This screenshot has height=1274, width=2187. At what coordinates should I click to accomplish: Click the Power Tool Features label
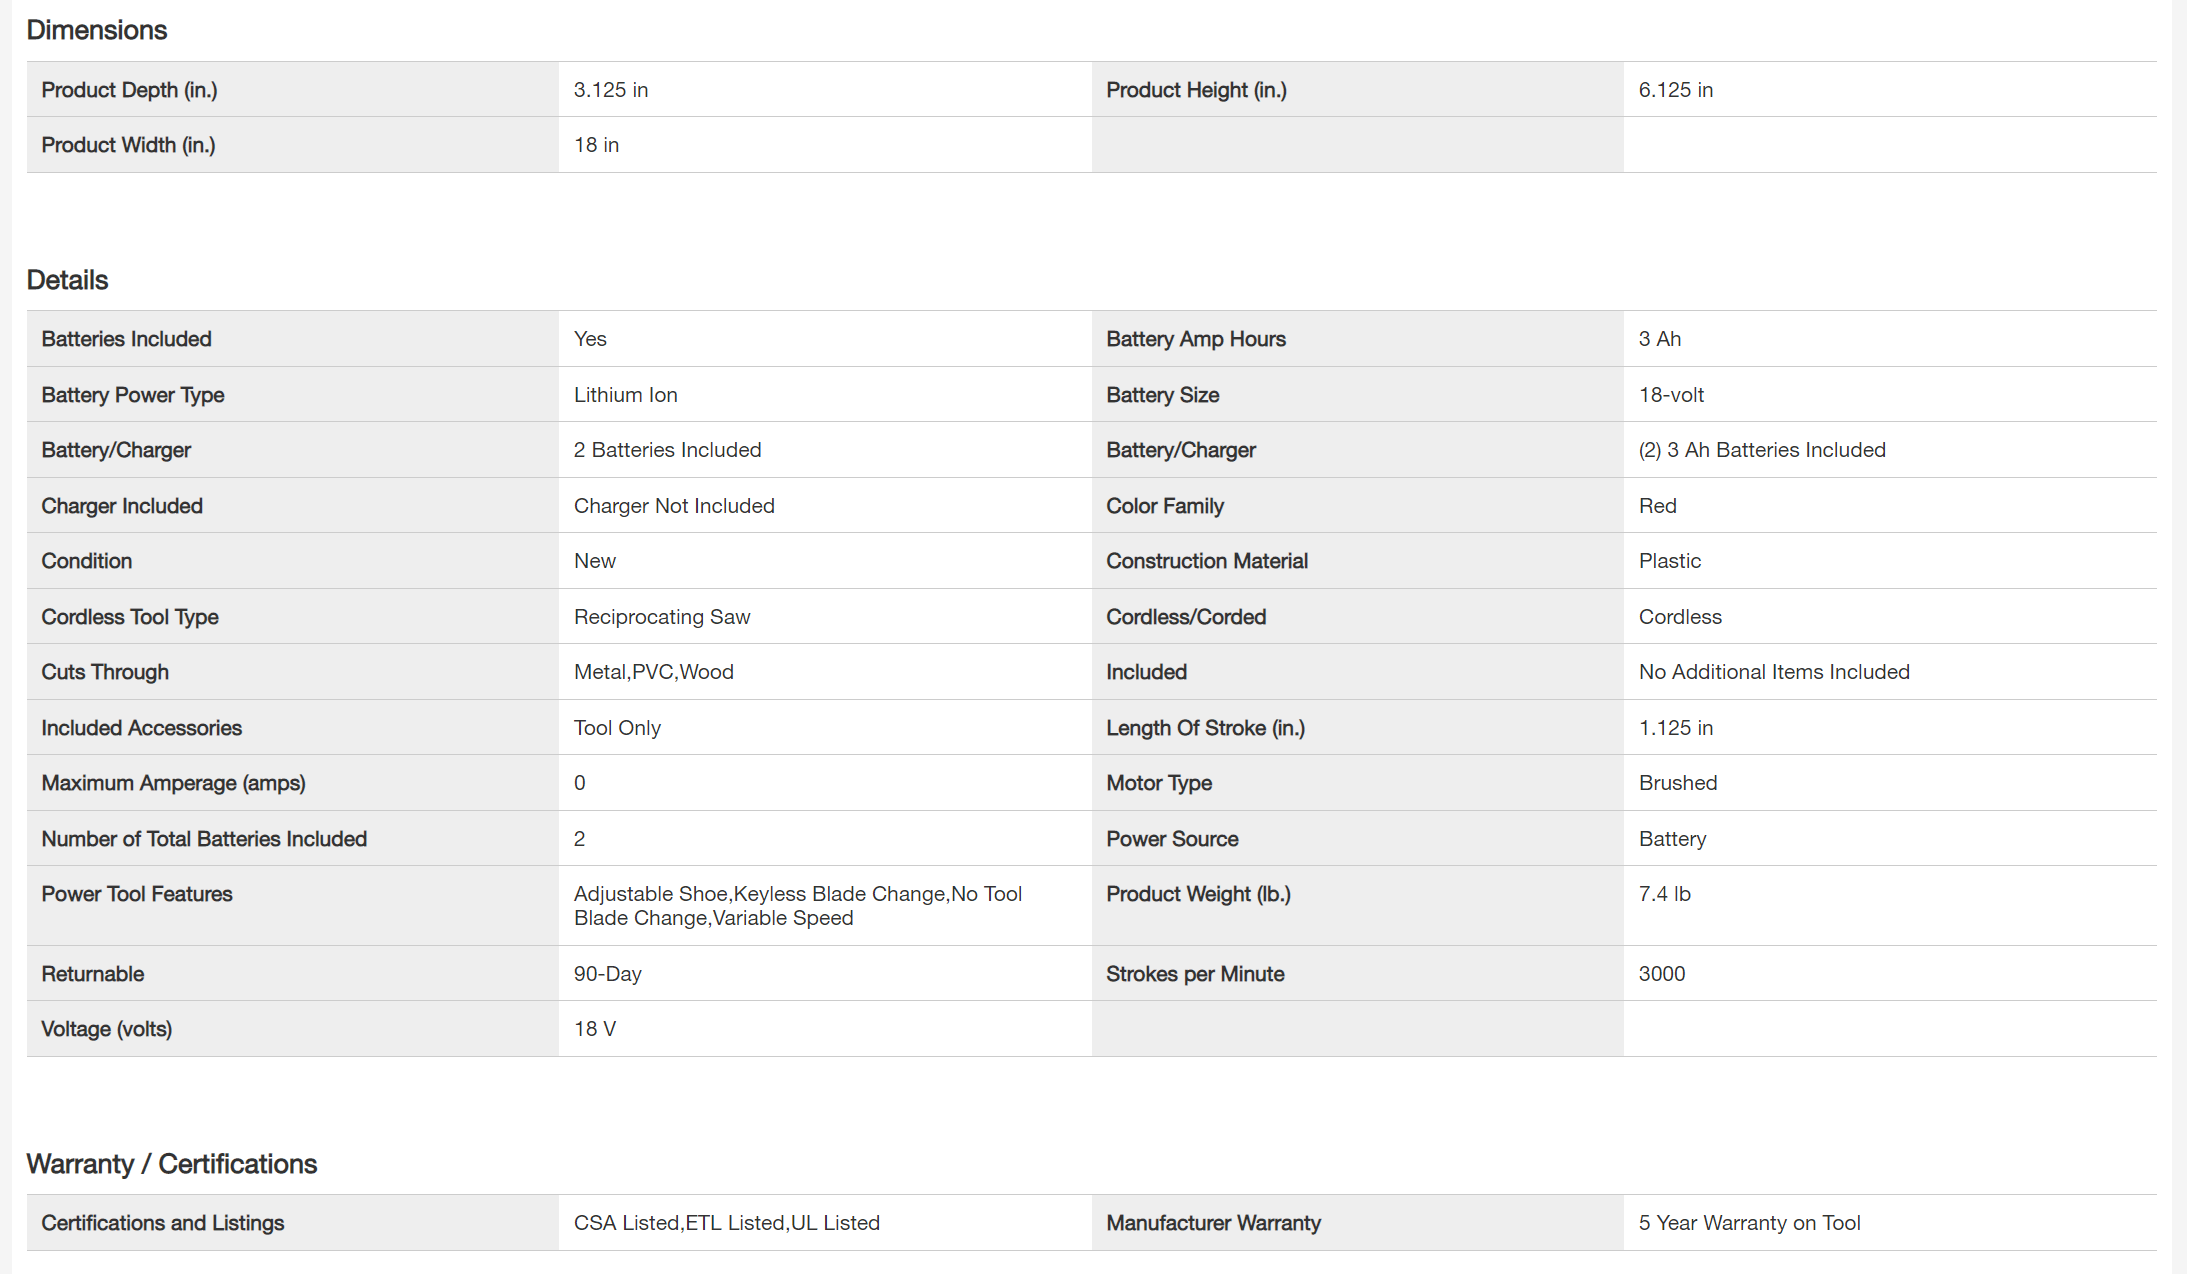[136, 894]
